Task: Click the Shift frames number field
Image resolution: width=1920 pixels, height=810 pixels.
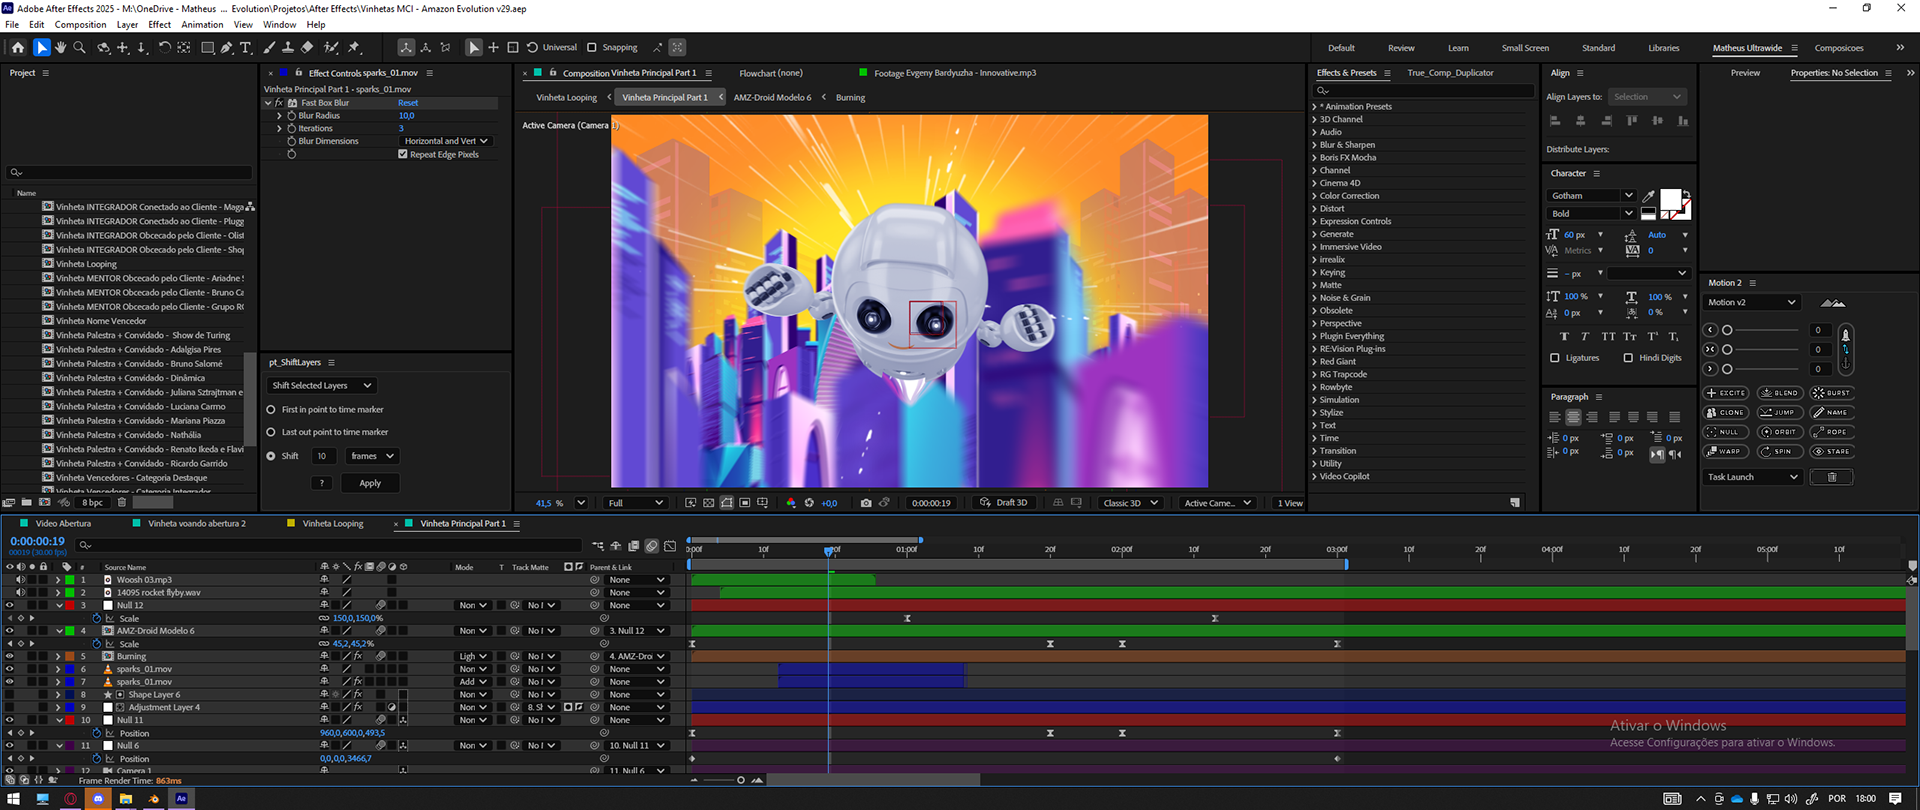Action: coord(322,456)
